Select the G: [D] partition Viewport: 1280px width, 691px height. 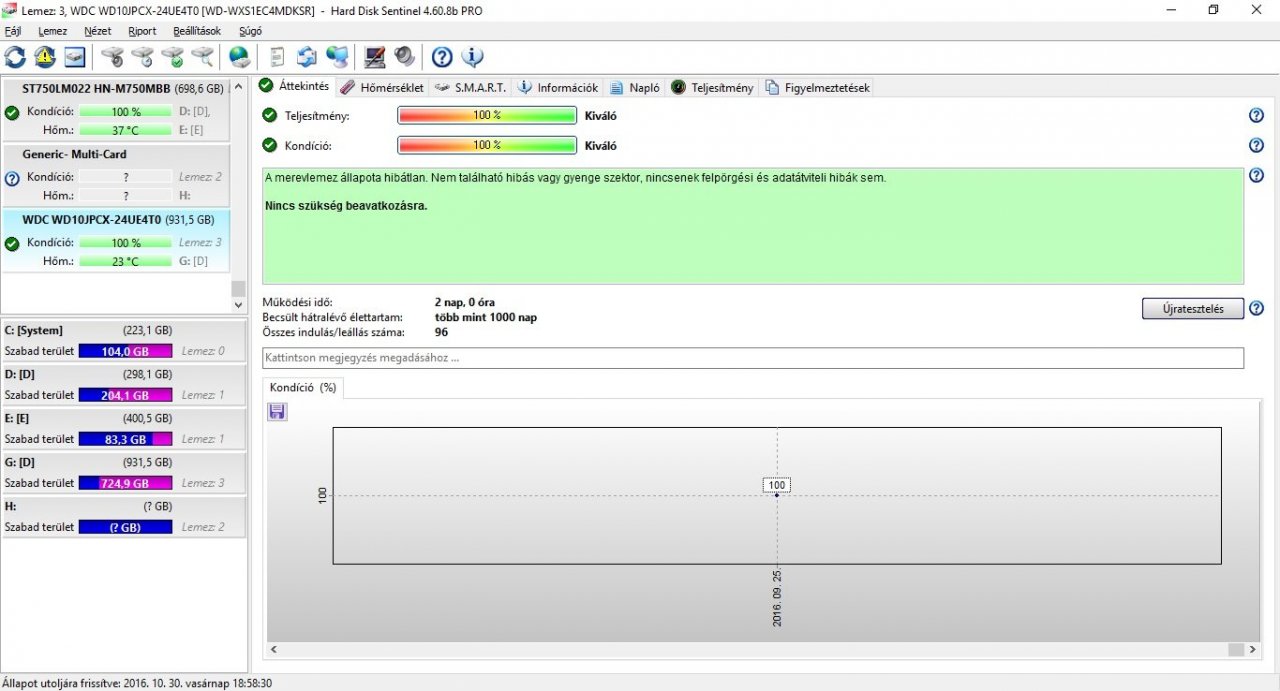click(x=123, y=473)
